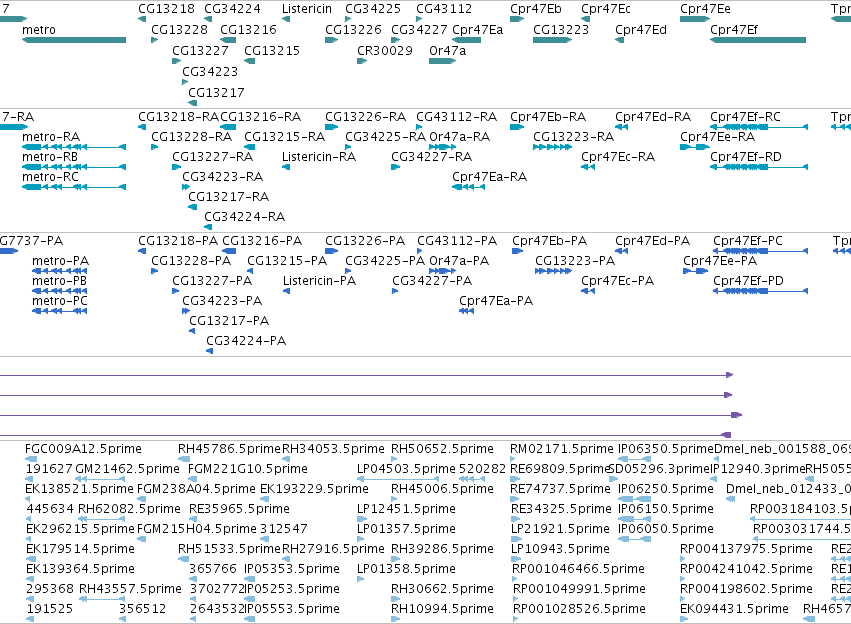Select the RH10994.5prime EST label

tap(442, 609)
